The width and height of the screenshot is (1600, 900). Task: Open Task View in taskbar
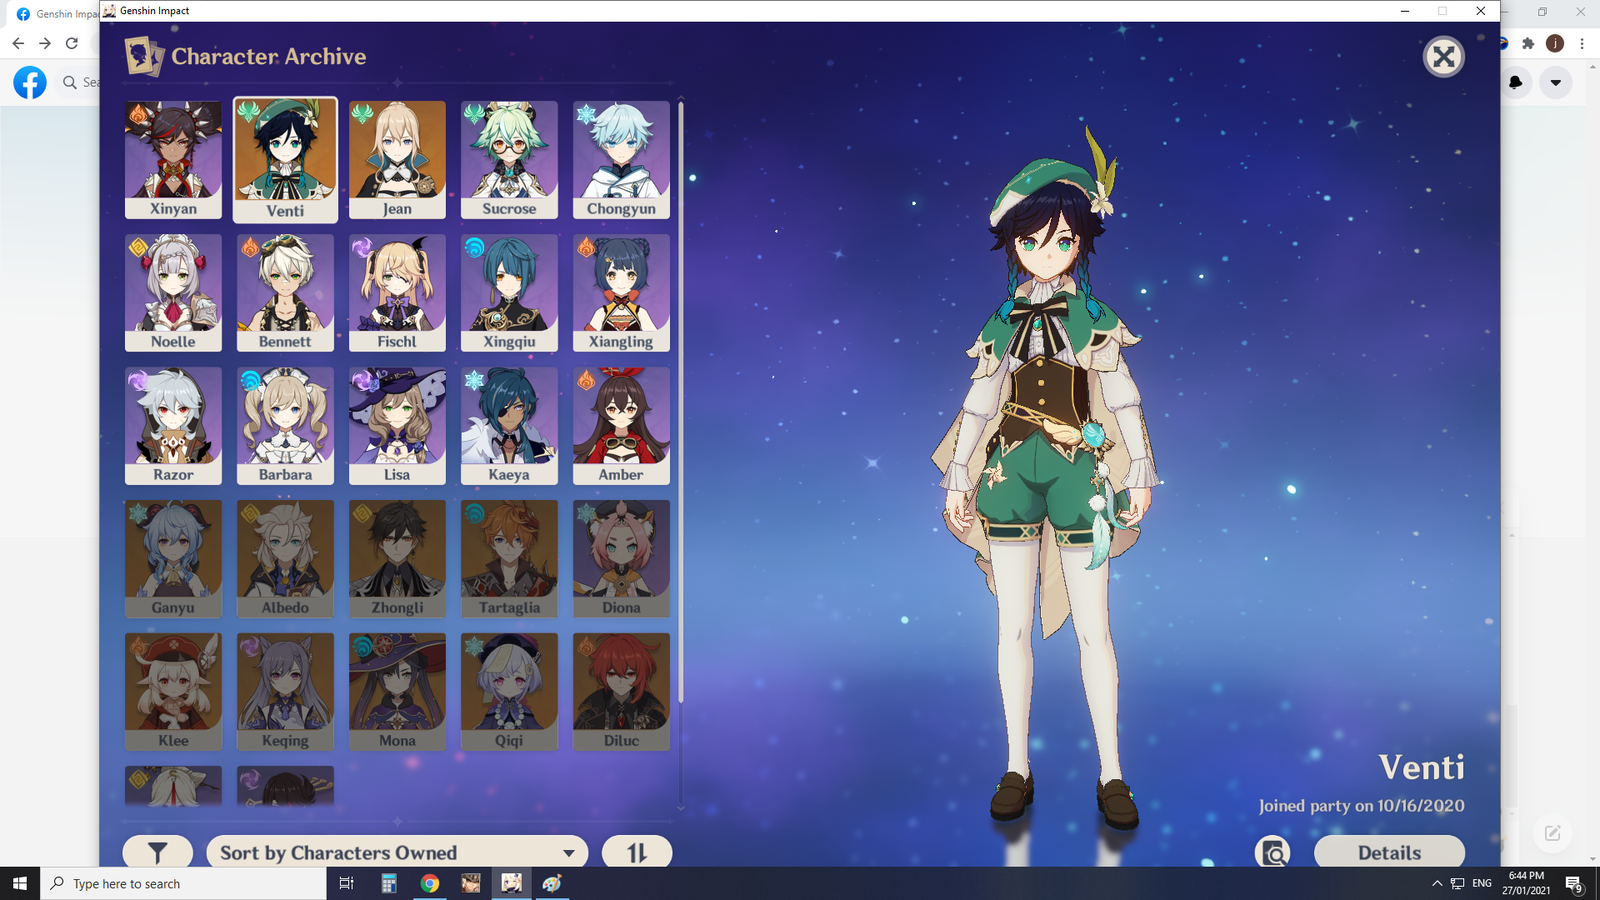(347, 883)
